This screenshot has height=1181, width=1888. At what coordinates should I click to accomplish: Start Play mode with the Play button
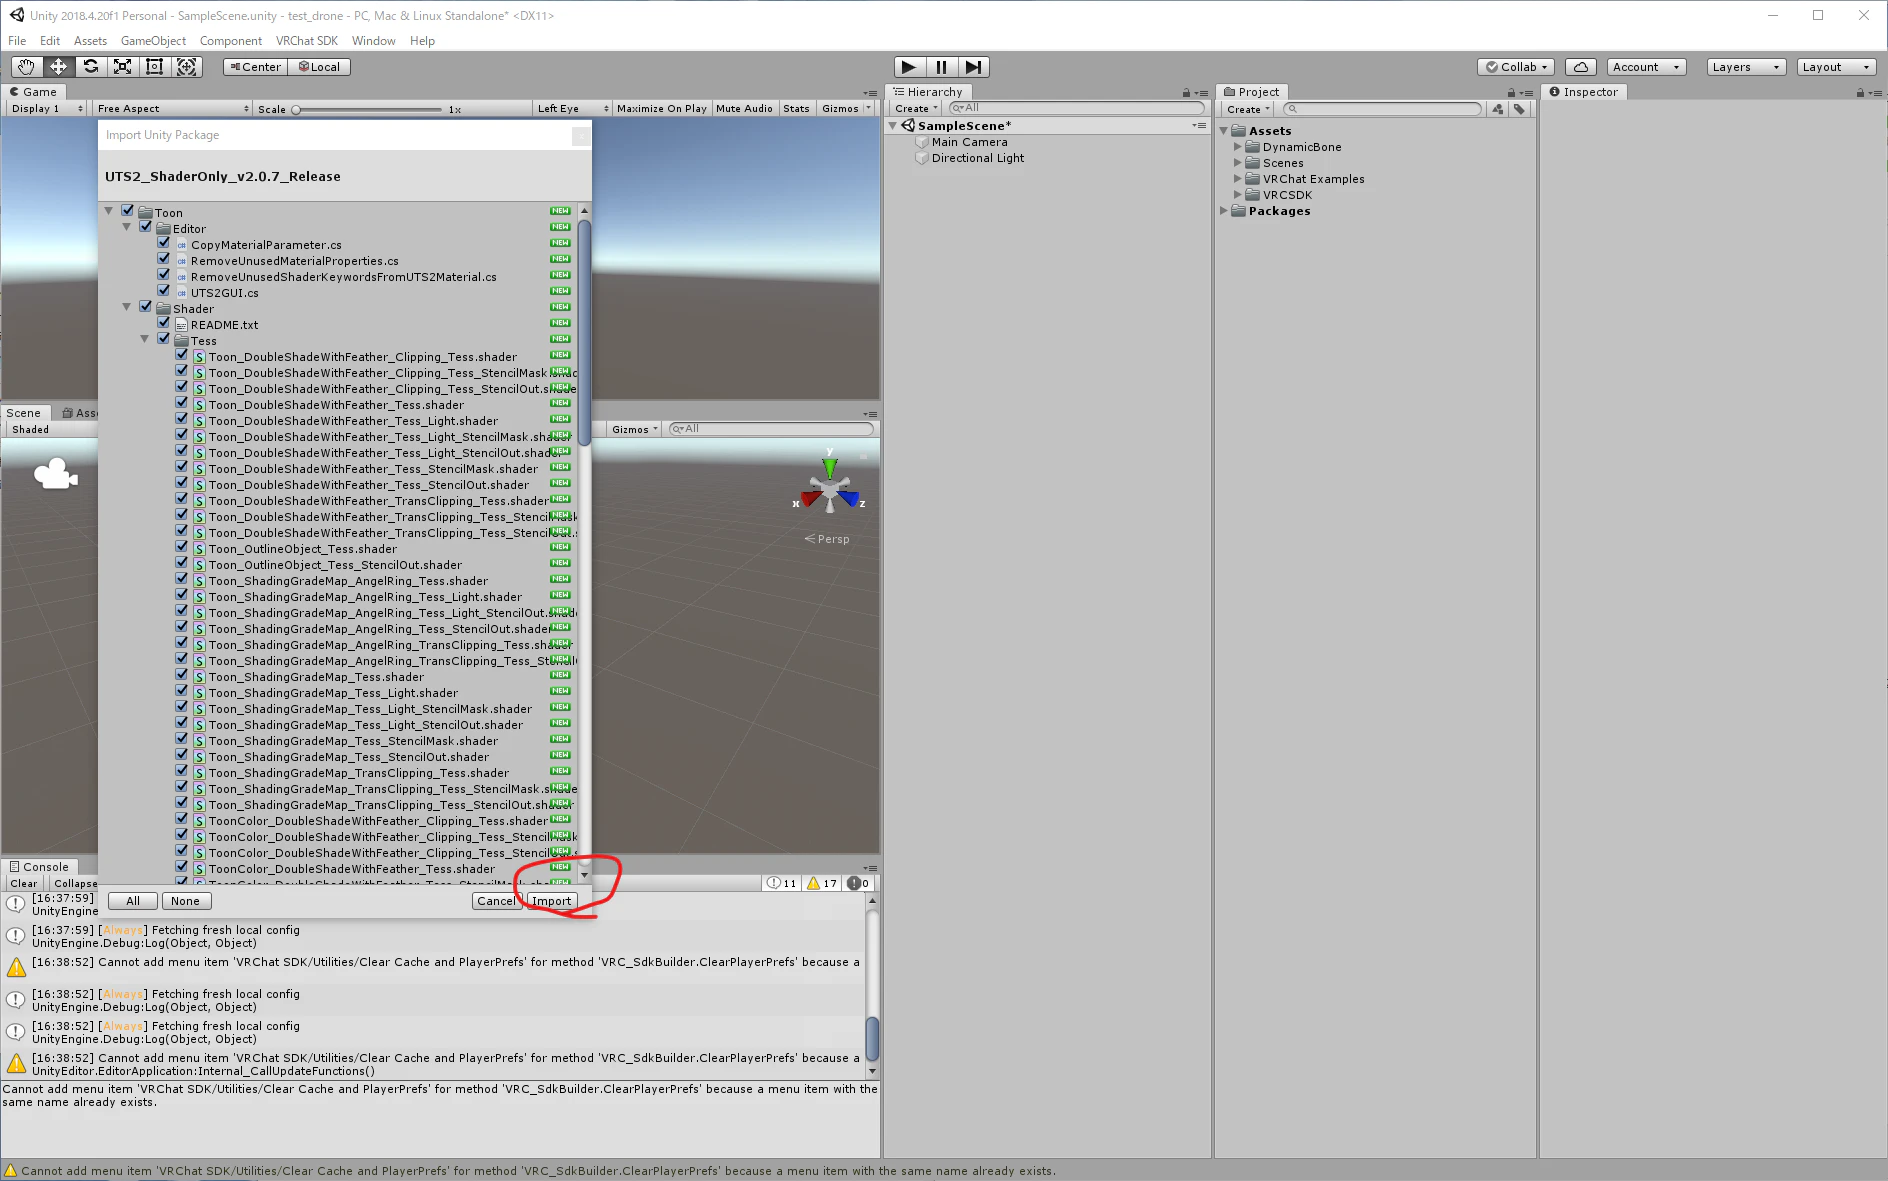click(908, 67)
